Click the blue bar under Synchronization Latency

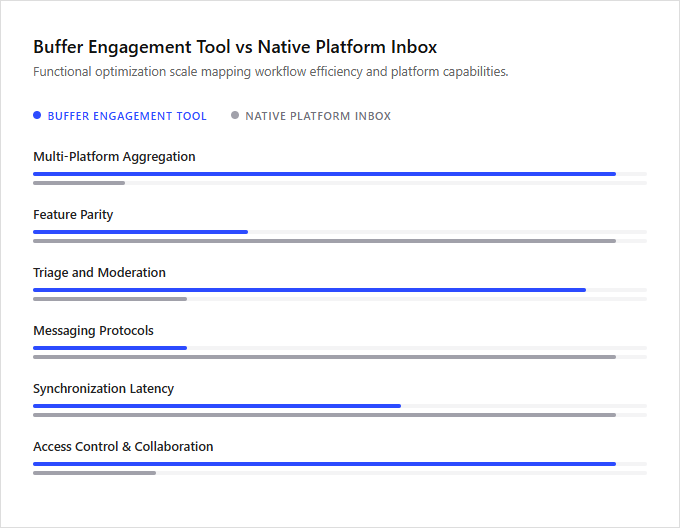(x=217, y=406)
